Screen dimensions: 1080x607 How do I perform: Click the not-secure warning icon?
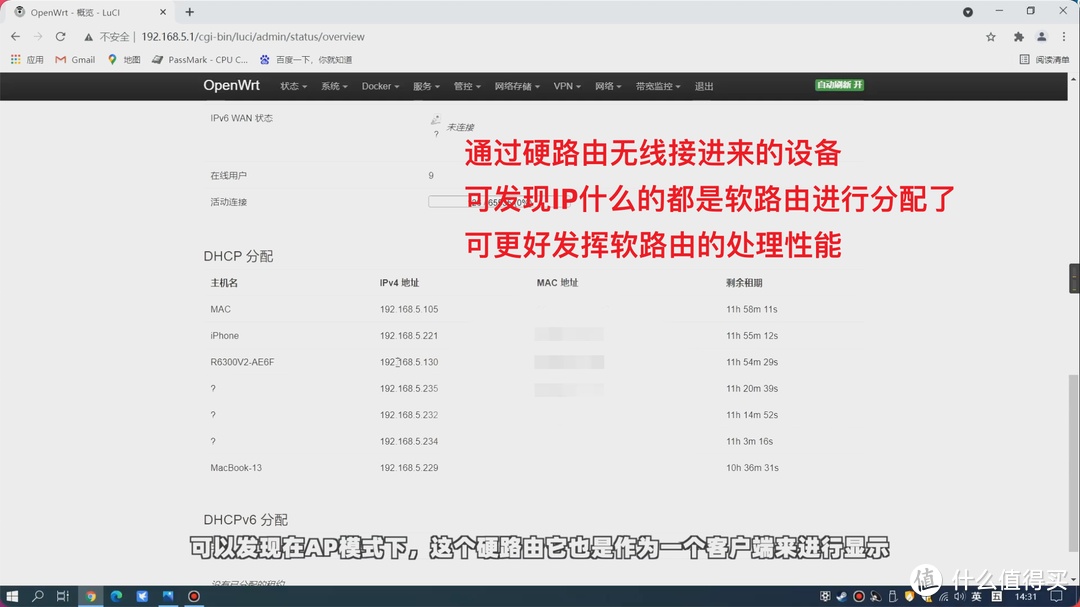[88, 37]
